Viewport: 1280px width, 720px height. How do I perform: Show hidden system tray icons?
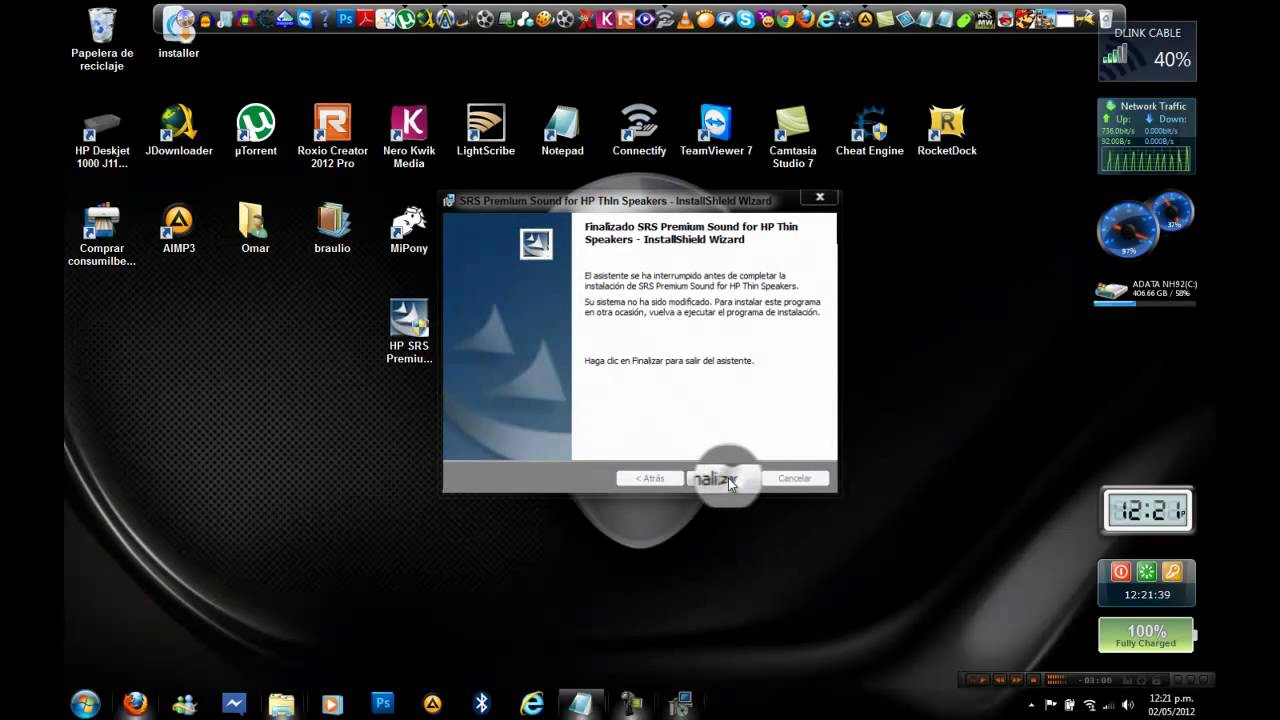(x=1033, y=705)
